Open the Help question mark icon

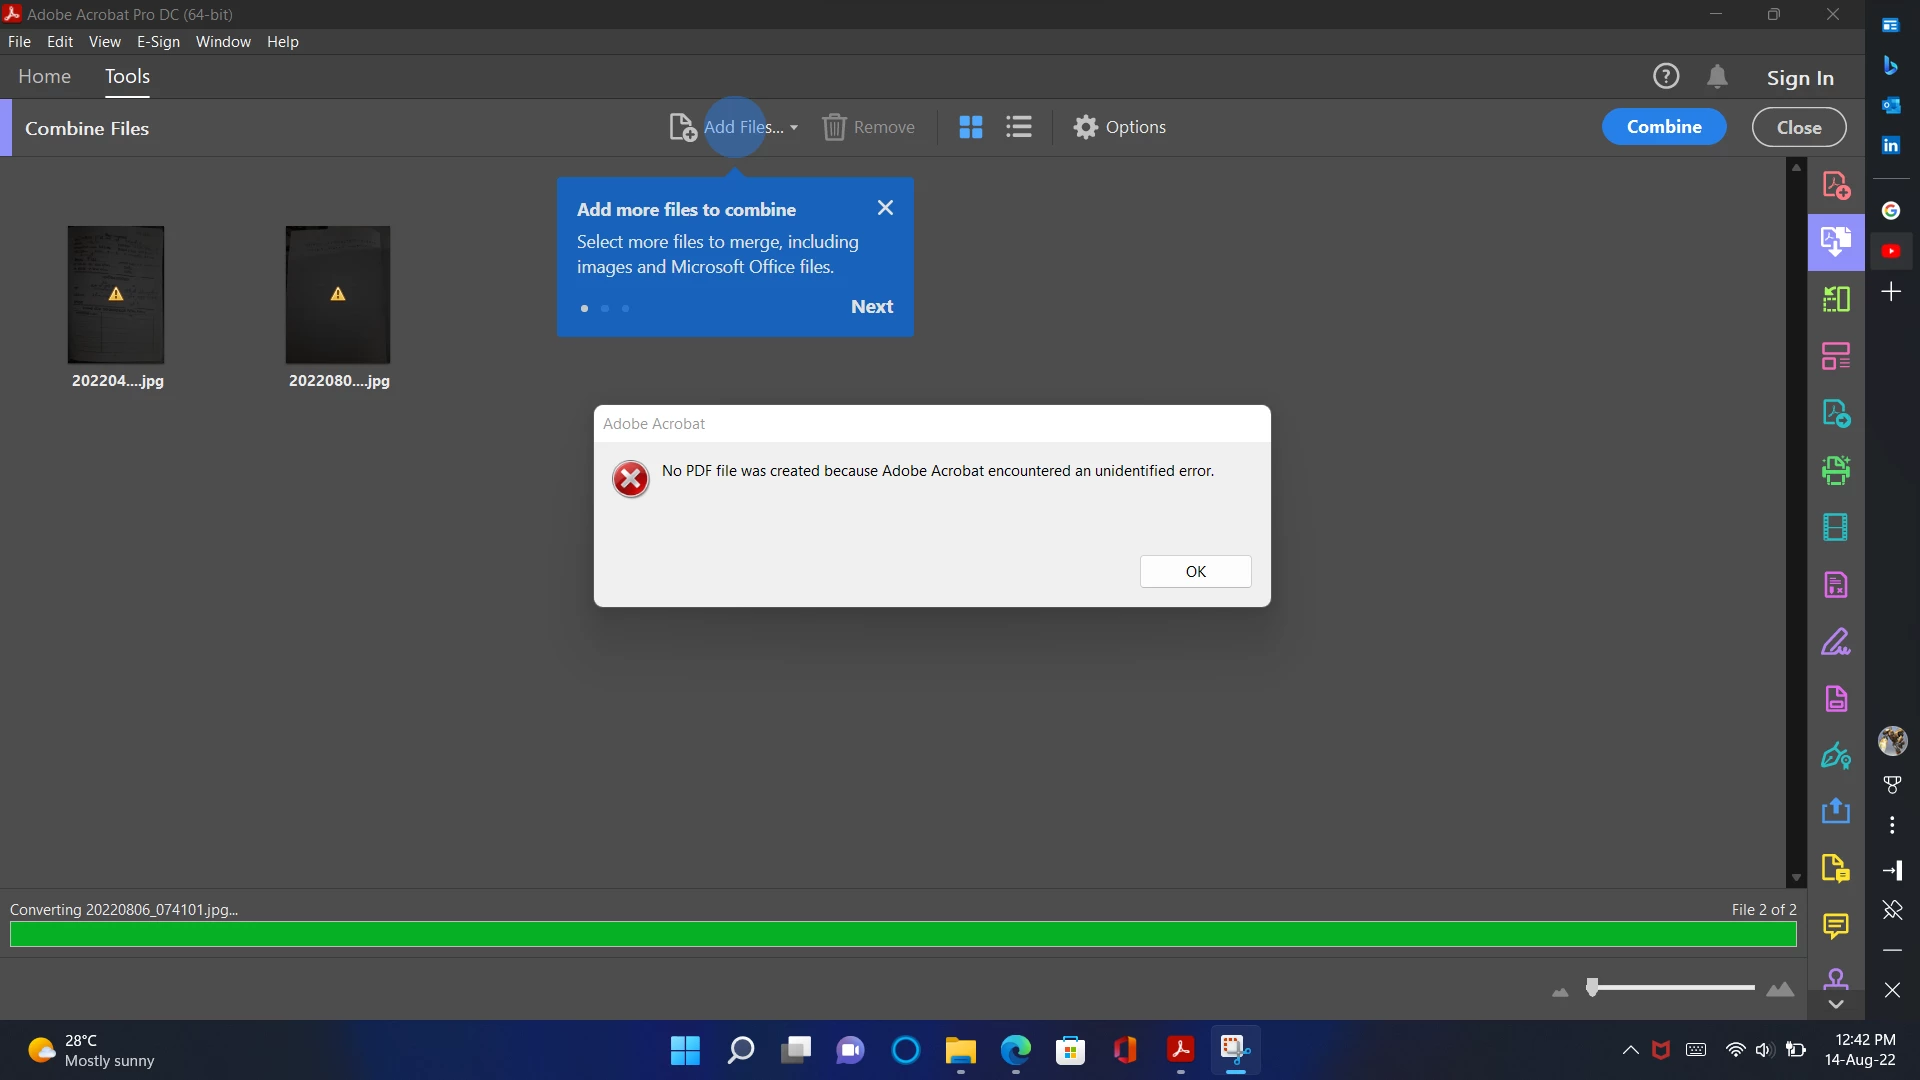(1665, 77)
